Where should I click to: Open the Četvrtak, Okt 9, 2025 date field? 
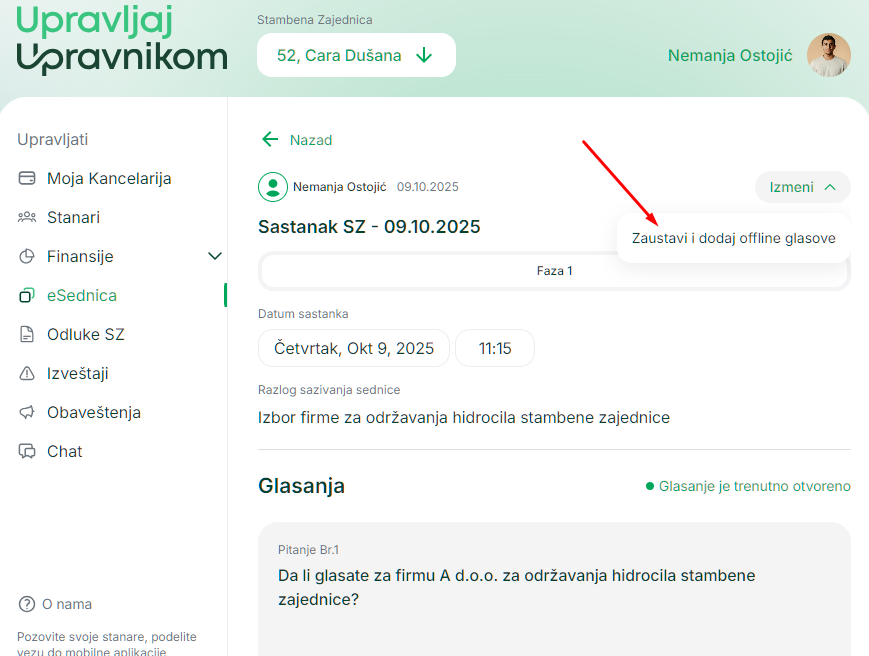click(x=353, y=348)
